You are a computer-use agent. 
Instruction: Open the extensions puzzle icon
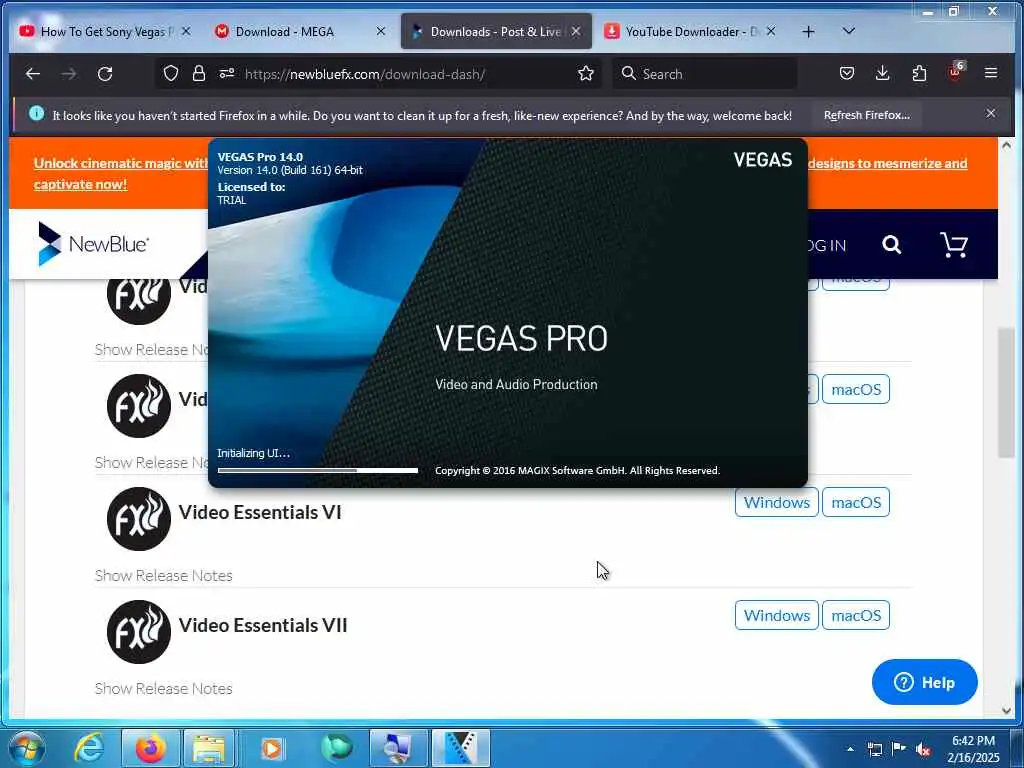[x=919, y=73]
